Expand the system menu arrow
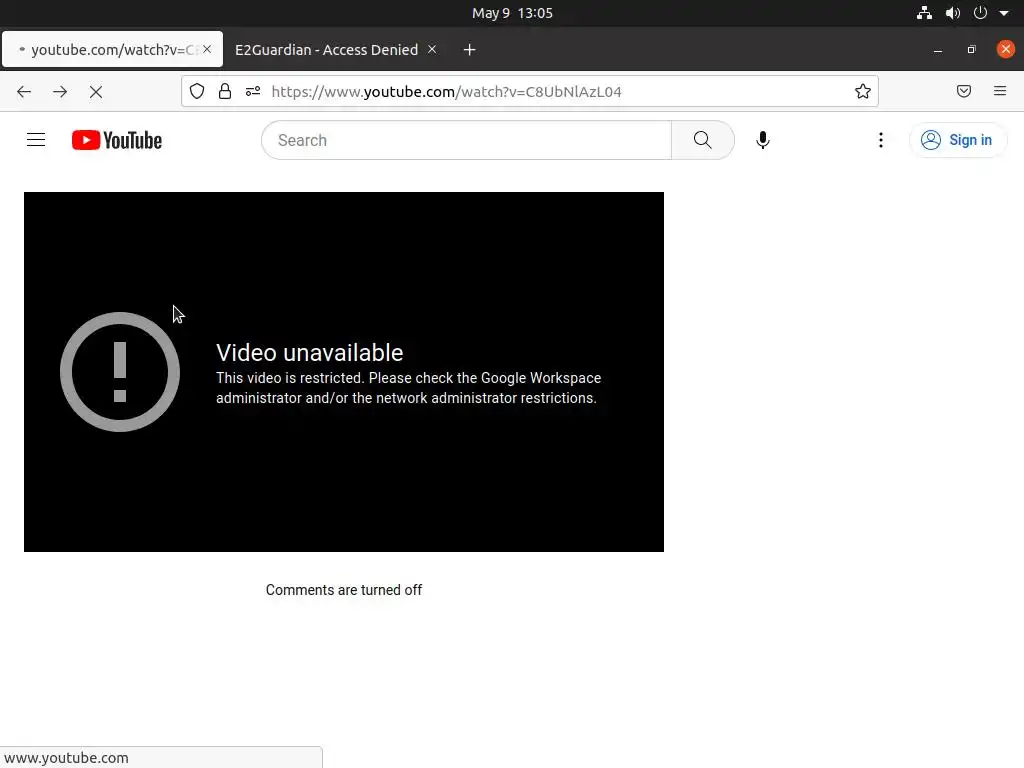Viewport: 1024px width, 768px height. click(x=1004, y=13)
